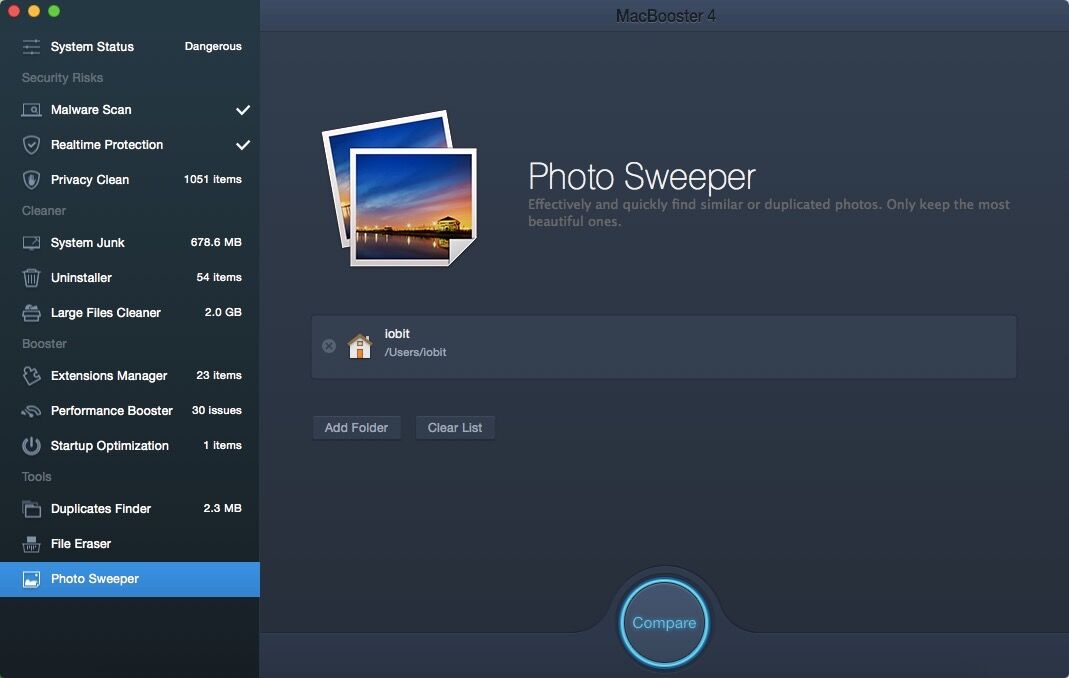Click the 30 issues count
Viewport: 1069px width, 678px height.
(x=217, y=411)
